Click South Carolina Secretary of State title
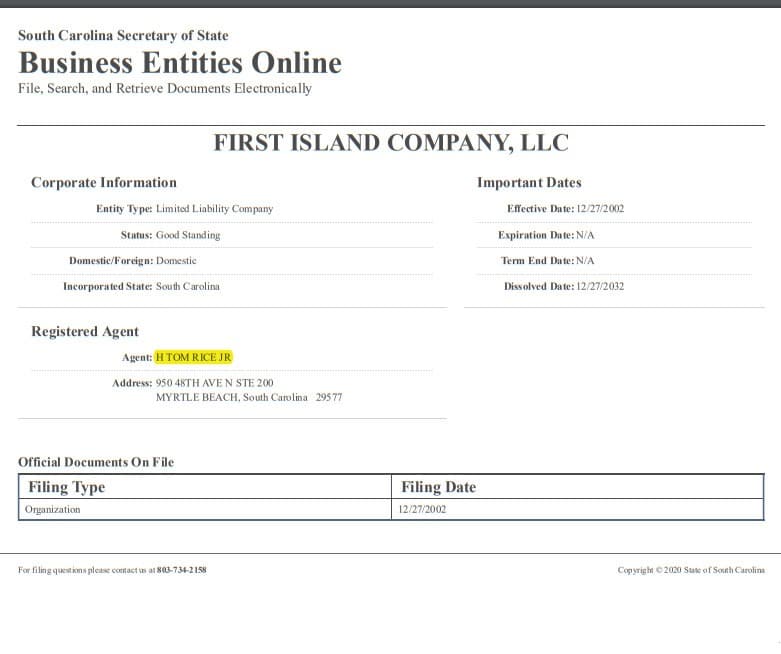 click(123, 36)
